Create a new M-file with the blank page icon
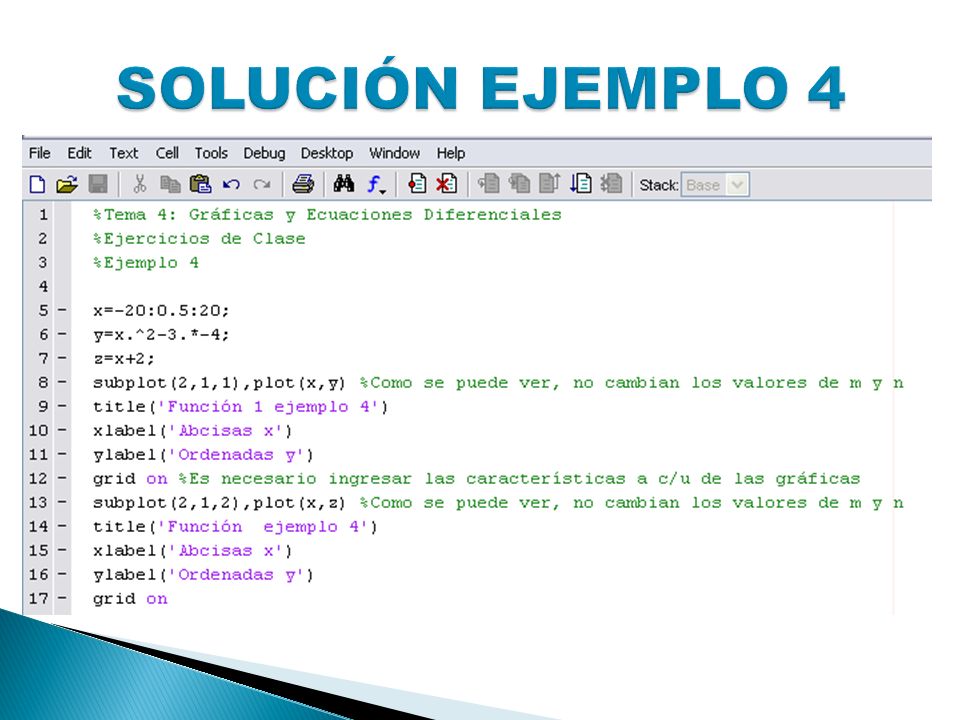 (x=37, y=184)
